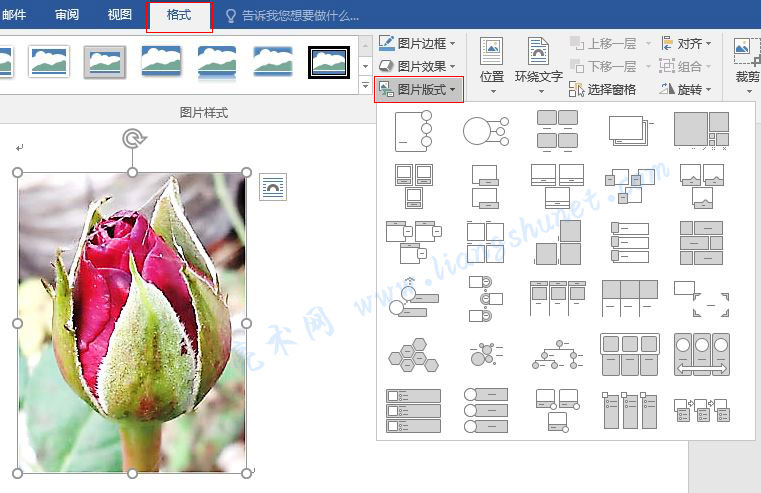Choose the four-square picture grid layout
Viewport: 761px width, 493px height.
[x=485, y=242]
